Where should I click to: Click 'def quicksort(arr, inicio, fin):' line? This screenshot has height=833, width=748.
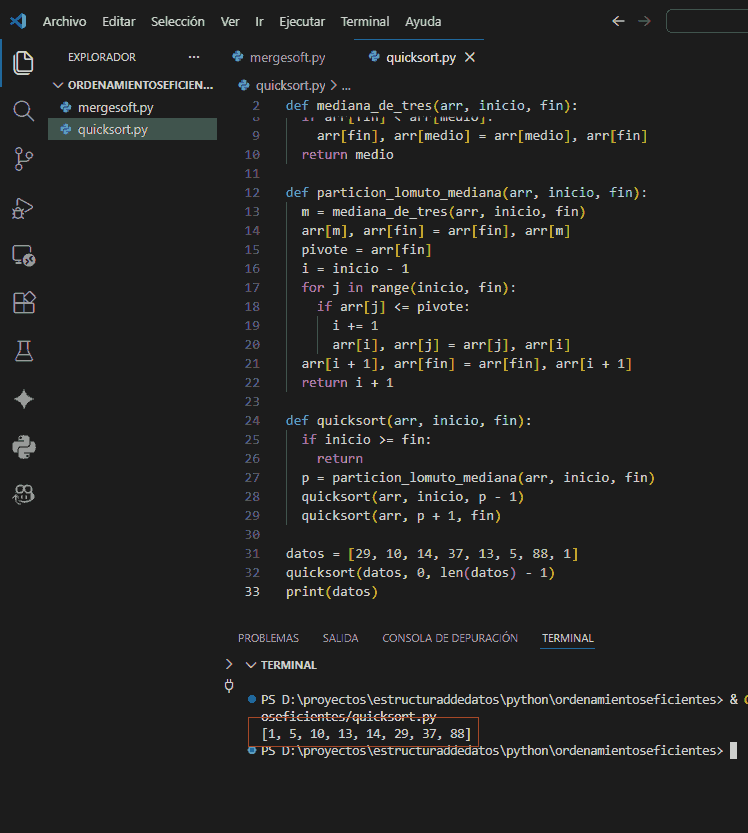[408, 421]
